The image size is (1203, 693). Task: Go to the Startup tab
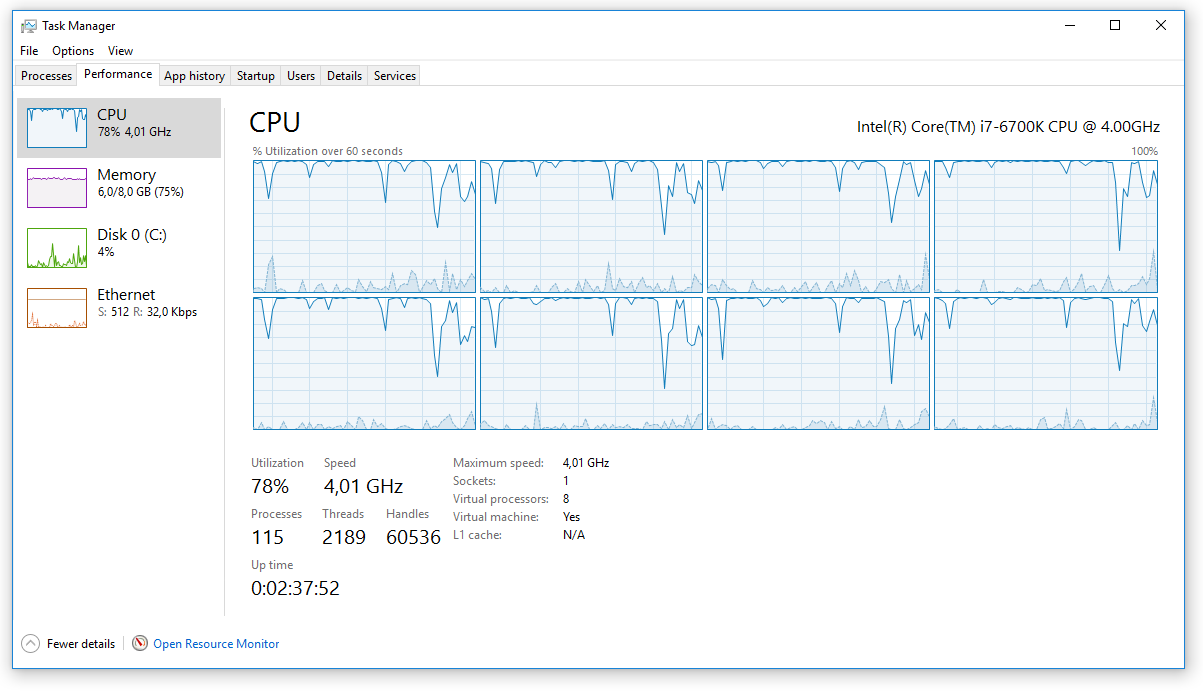256,76
